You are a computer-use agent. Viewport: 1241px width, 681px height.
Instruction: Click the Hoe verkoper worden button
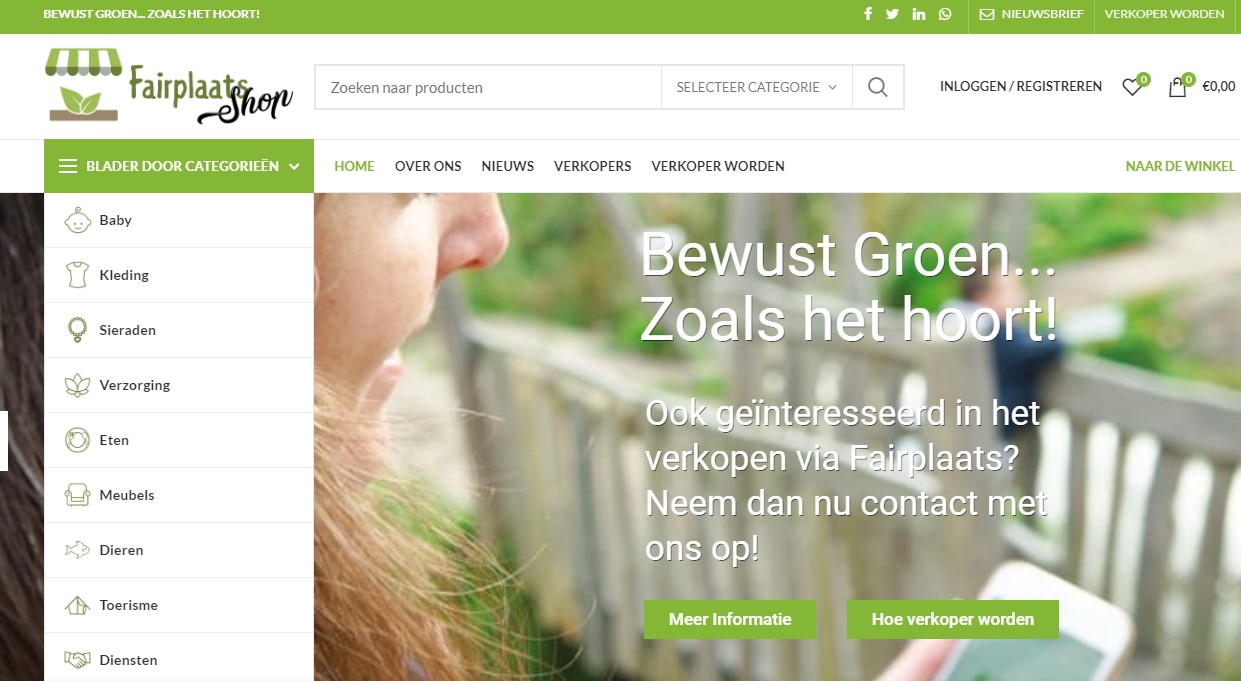coord(953,619)
